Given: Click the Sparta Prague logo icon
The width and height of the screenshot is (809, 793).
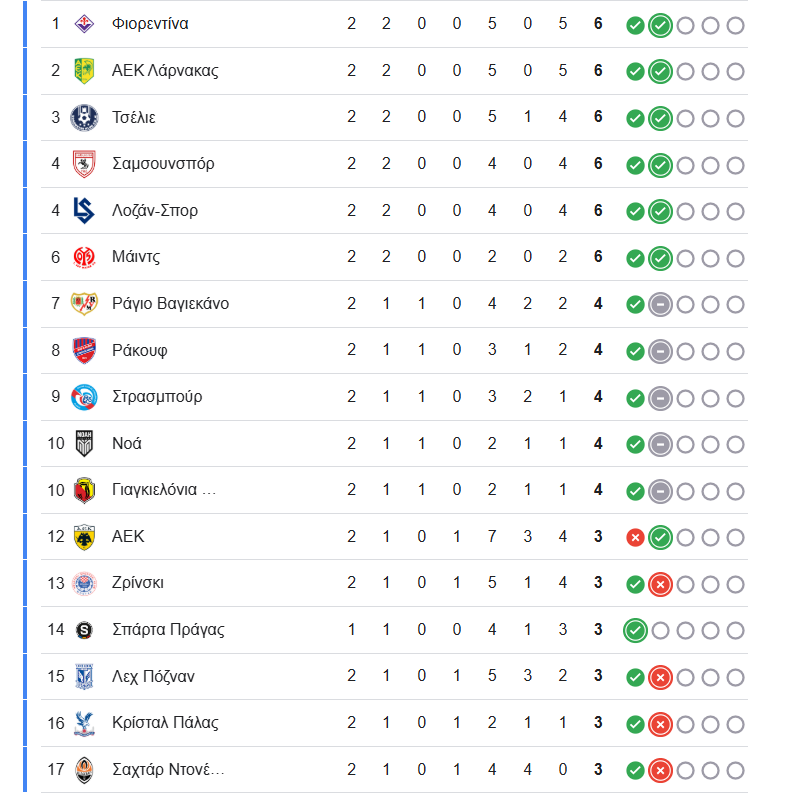Looking at the screenshot, I should [84, 630].
